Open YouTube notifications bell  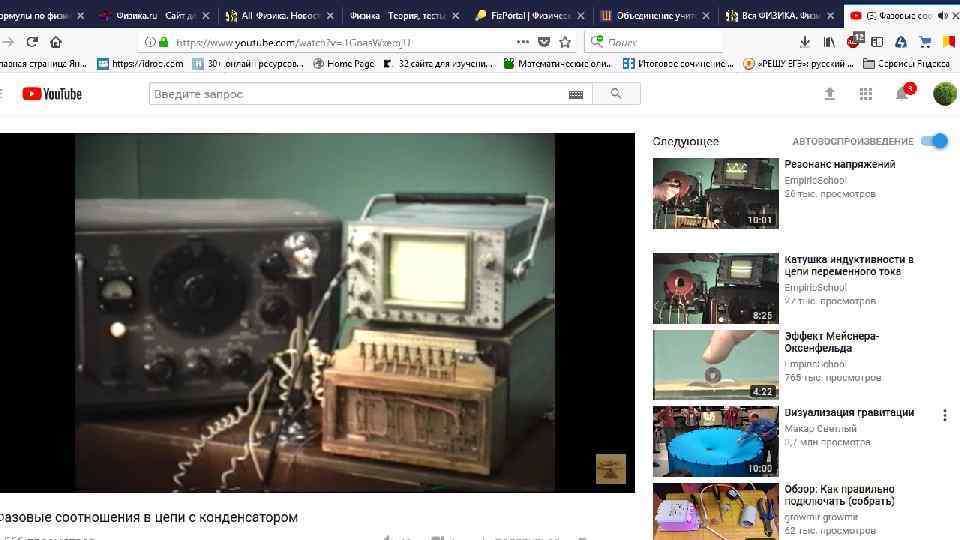pos(902,93)
